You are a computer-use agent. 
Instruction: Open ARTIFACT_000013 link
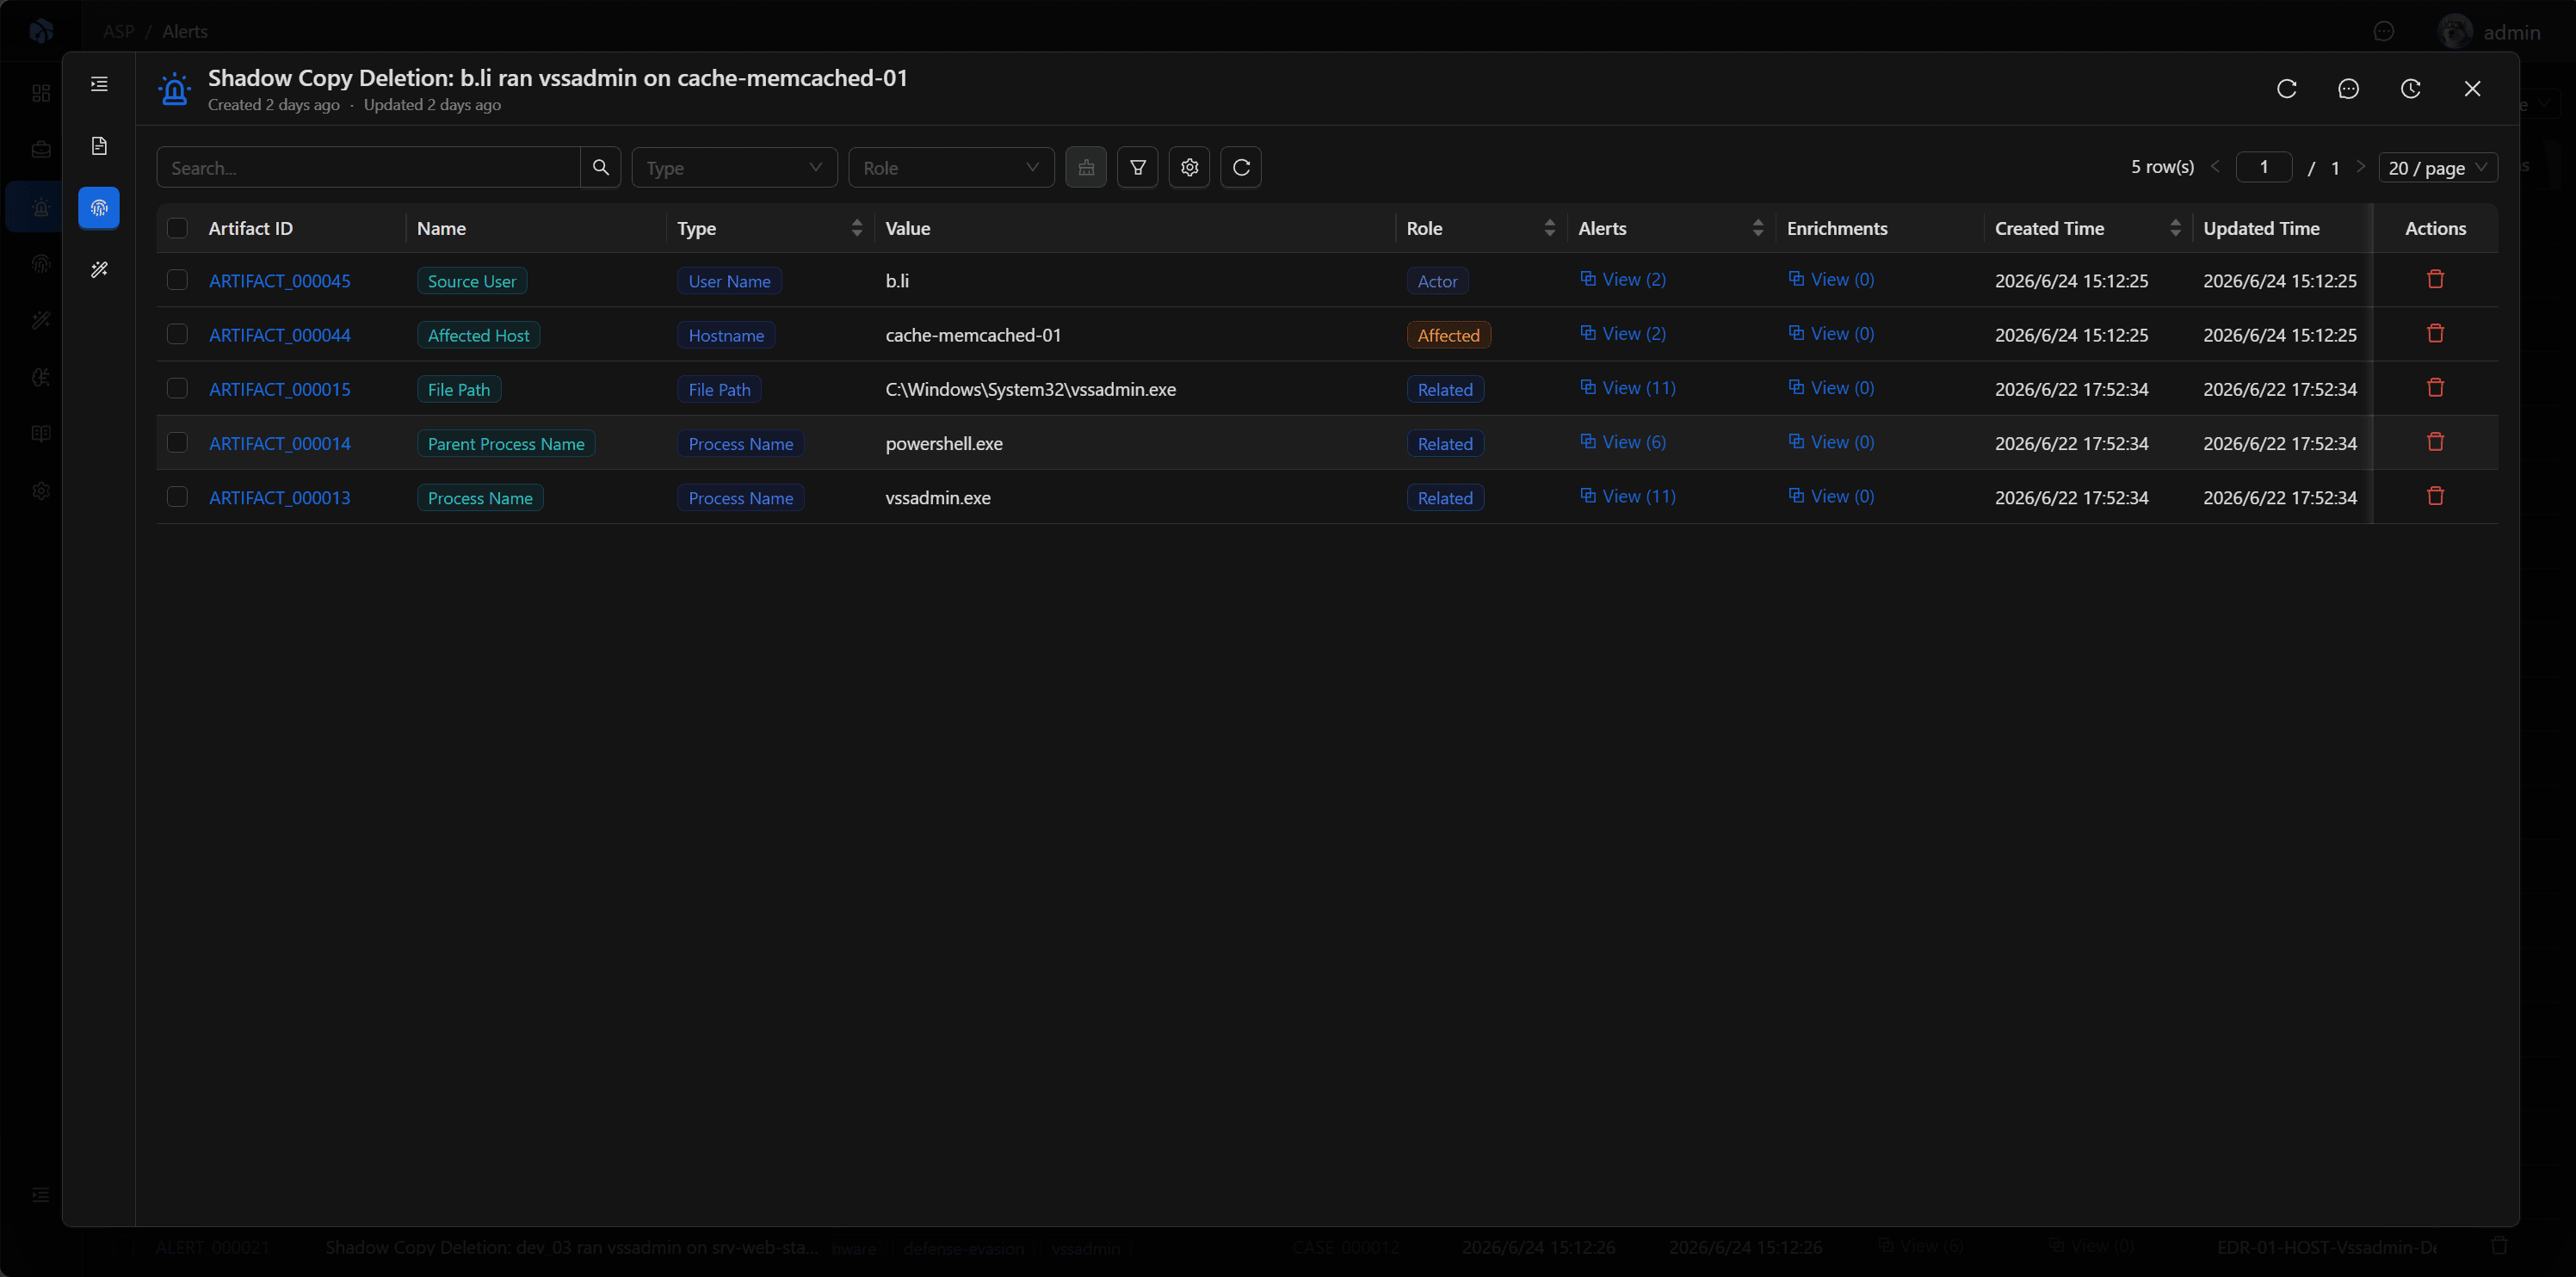pos(279,497)
